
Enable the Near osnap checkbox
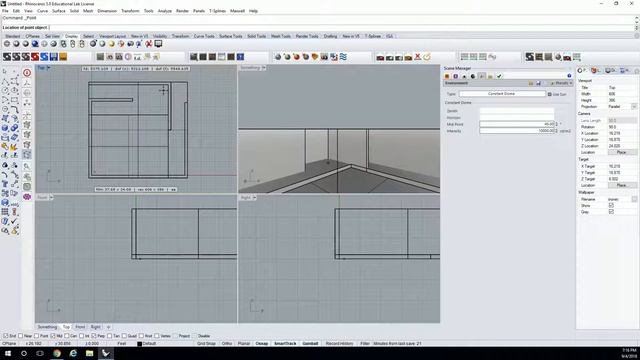tap(20, 336)
